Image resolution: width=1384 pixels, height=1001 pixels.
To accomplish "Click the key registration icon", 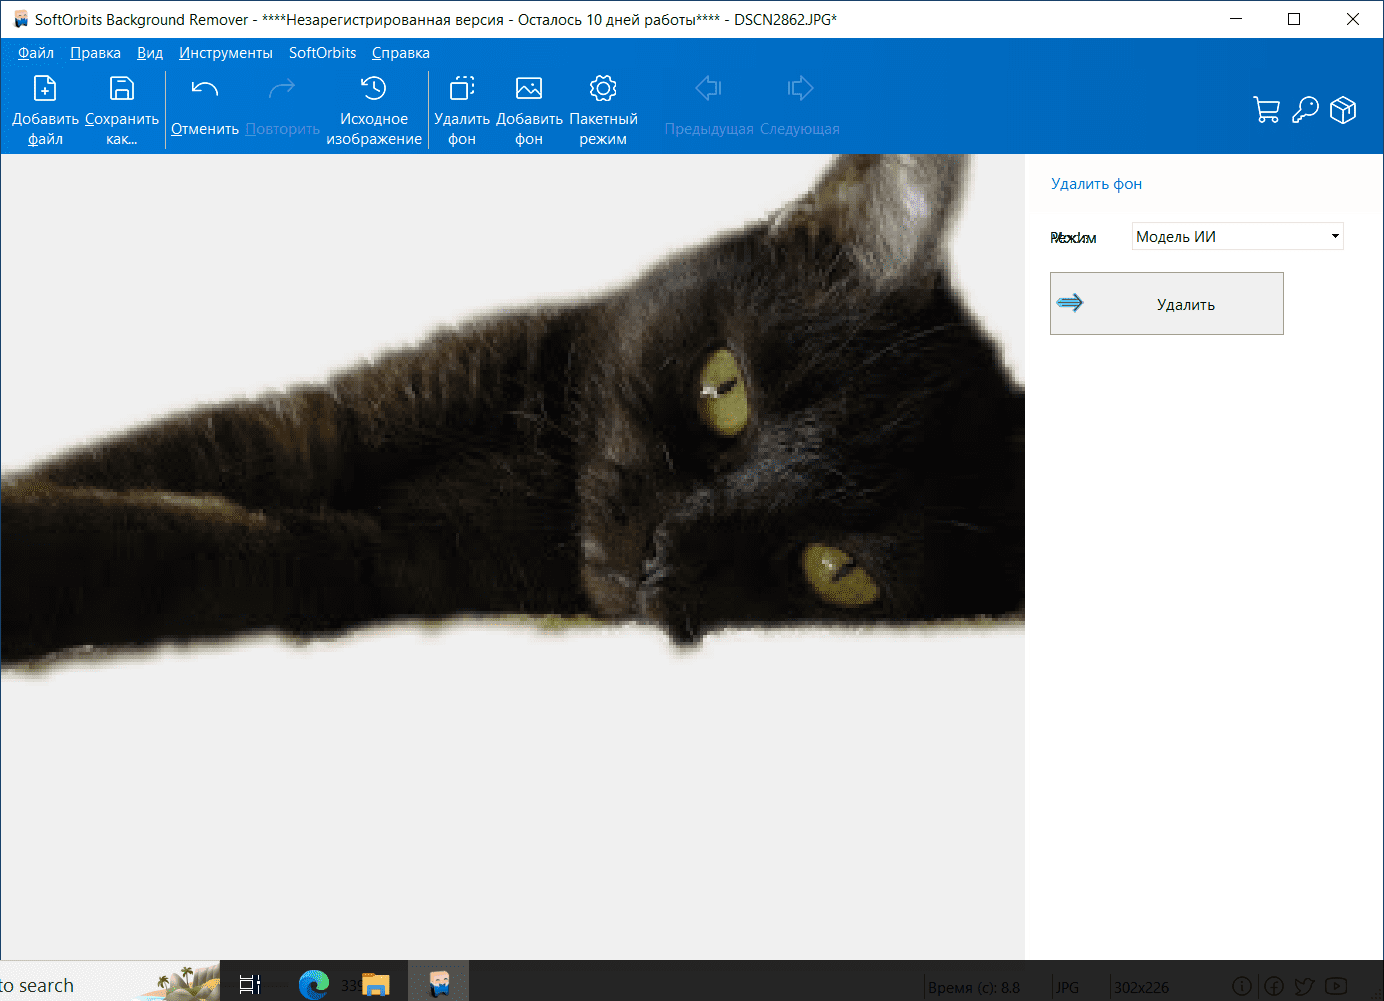I will (x=1305, y=110).
